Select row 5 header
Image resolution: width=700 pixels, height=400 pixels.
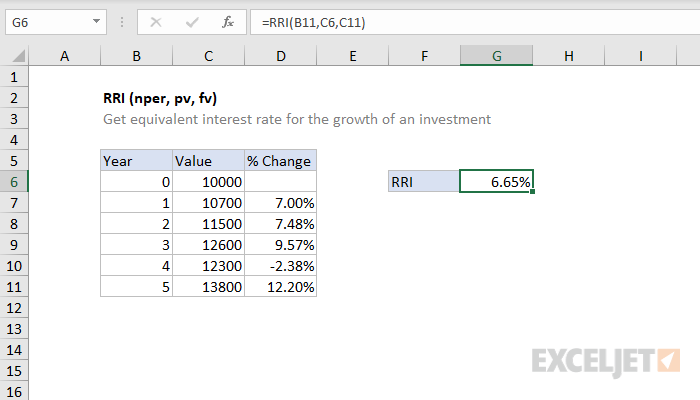tap(14, 161)
